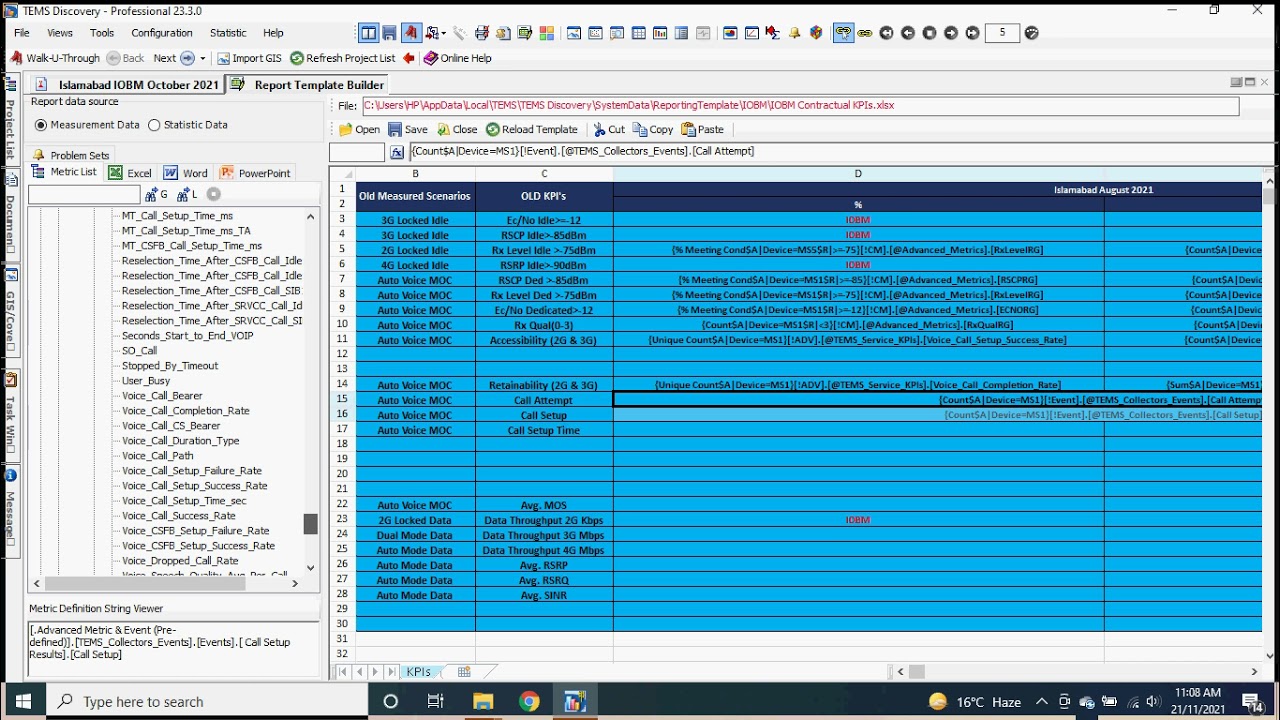Click the step forward replay arrow button
Image resolution: width=1280 pixels, height=720 pixels.
point(951,33)
